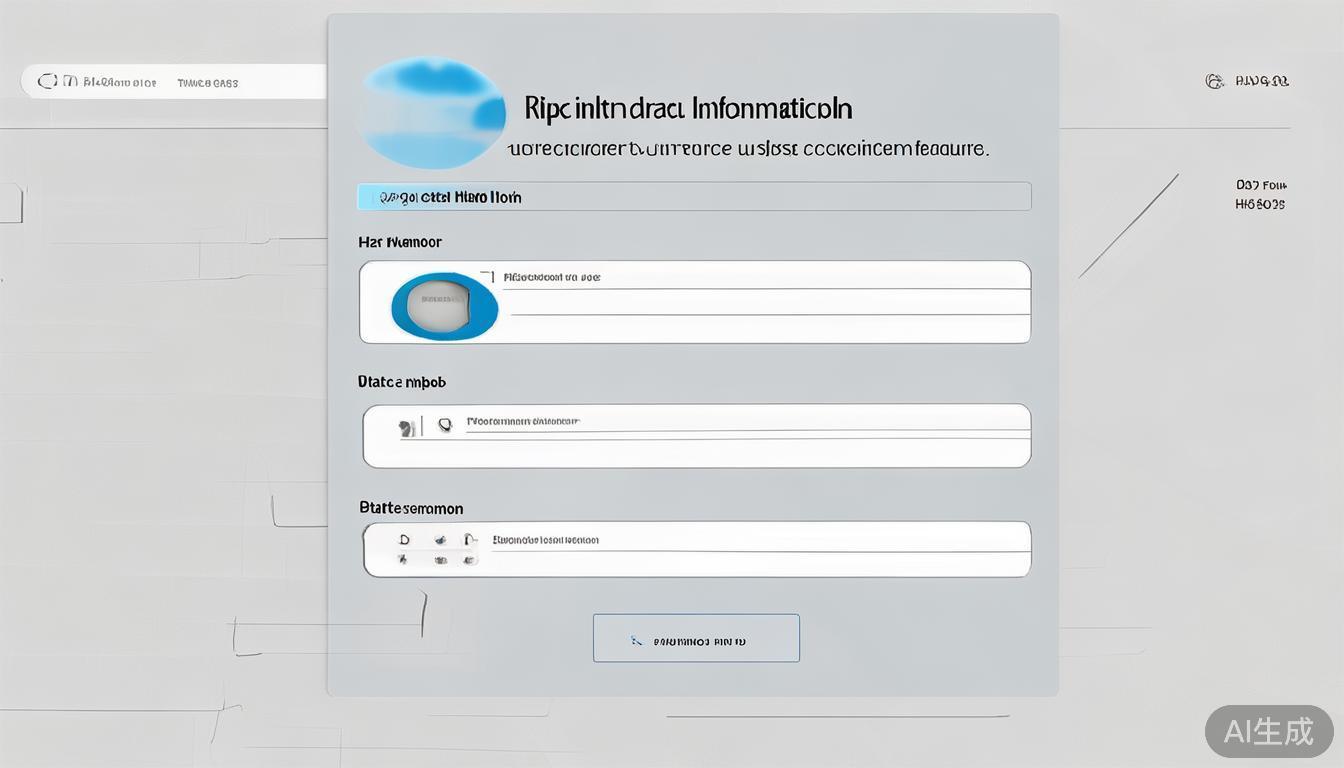Toggle the small checkbox beside the blue circle
The height and width of the screenshot is (768, 1344).
(x=488, y=275)
